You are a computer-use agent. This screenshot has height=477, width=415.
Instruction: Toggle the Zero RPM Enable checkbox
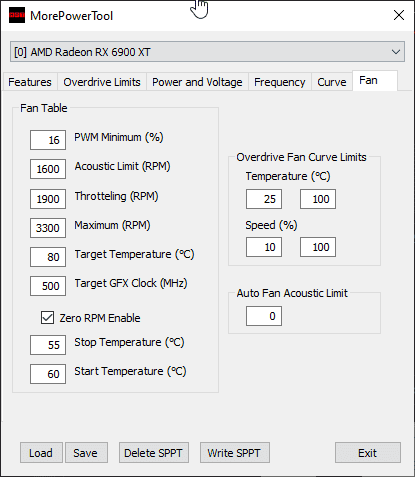click(47, 318)
